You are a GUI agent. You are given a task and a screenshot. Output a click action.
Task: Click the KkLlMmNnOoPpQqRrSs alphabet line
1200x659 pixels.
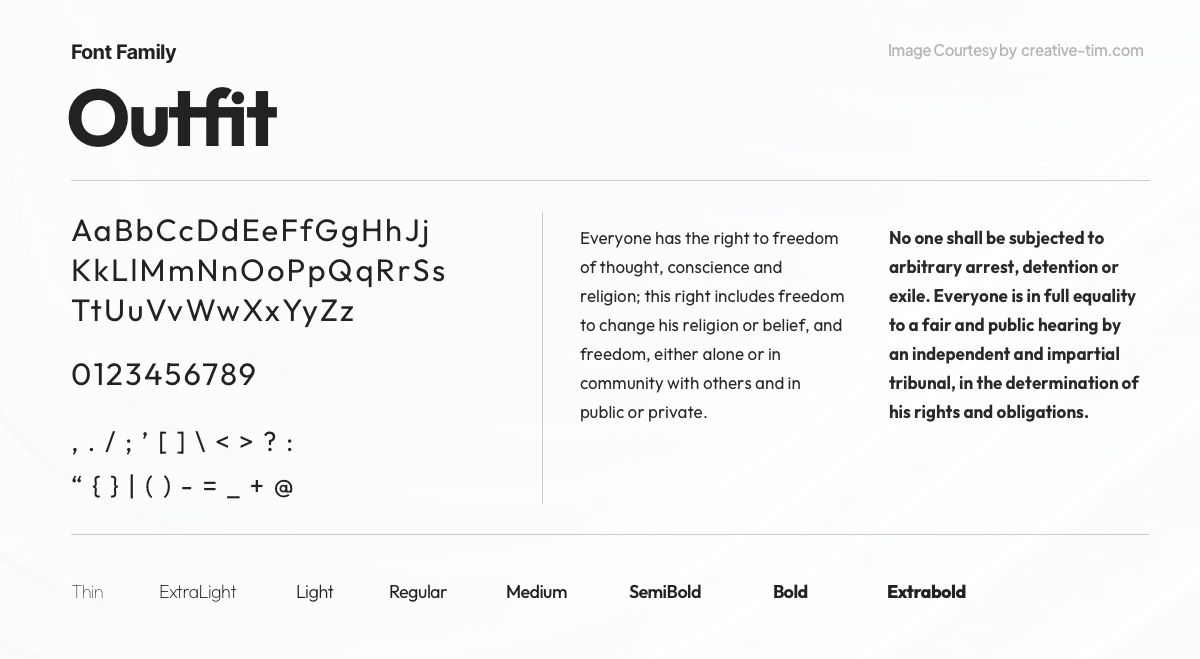(x=258, y=271)
